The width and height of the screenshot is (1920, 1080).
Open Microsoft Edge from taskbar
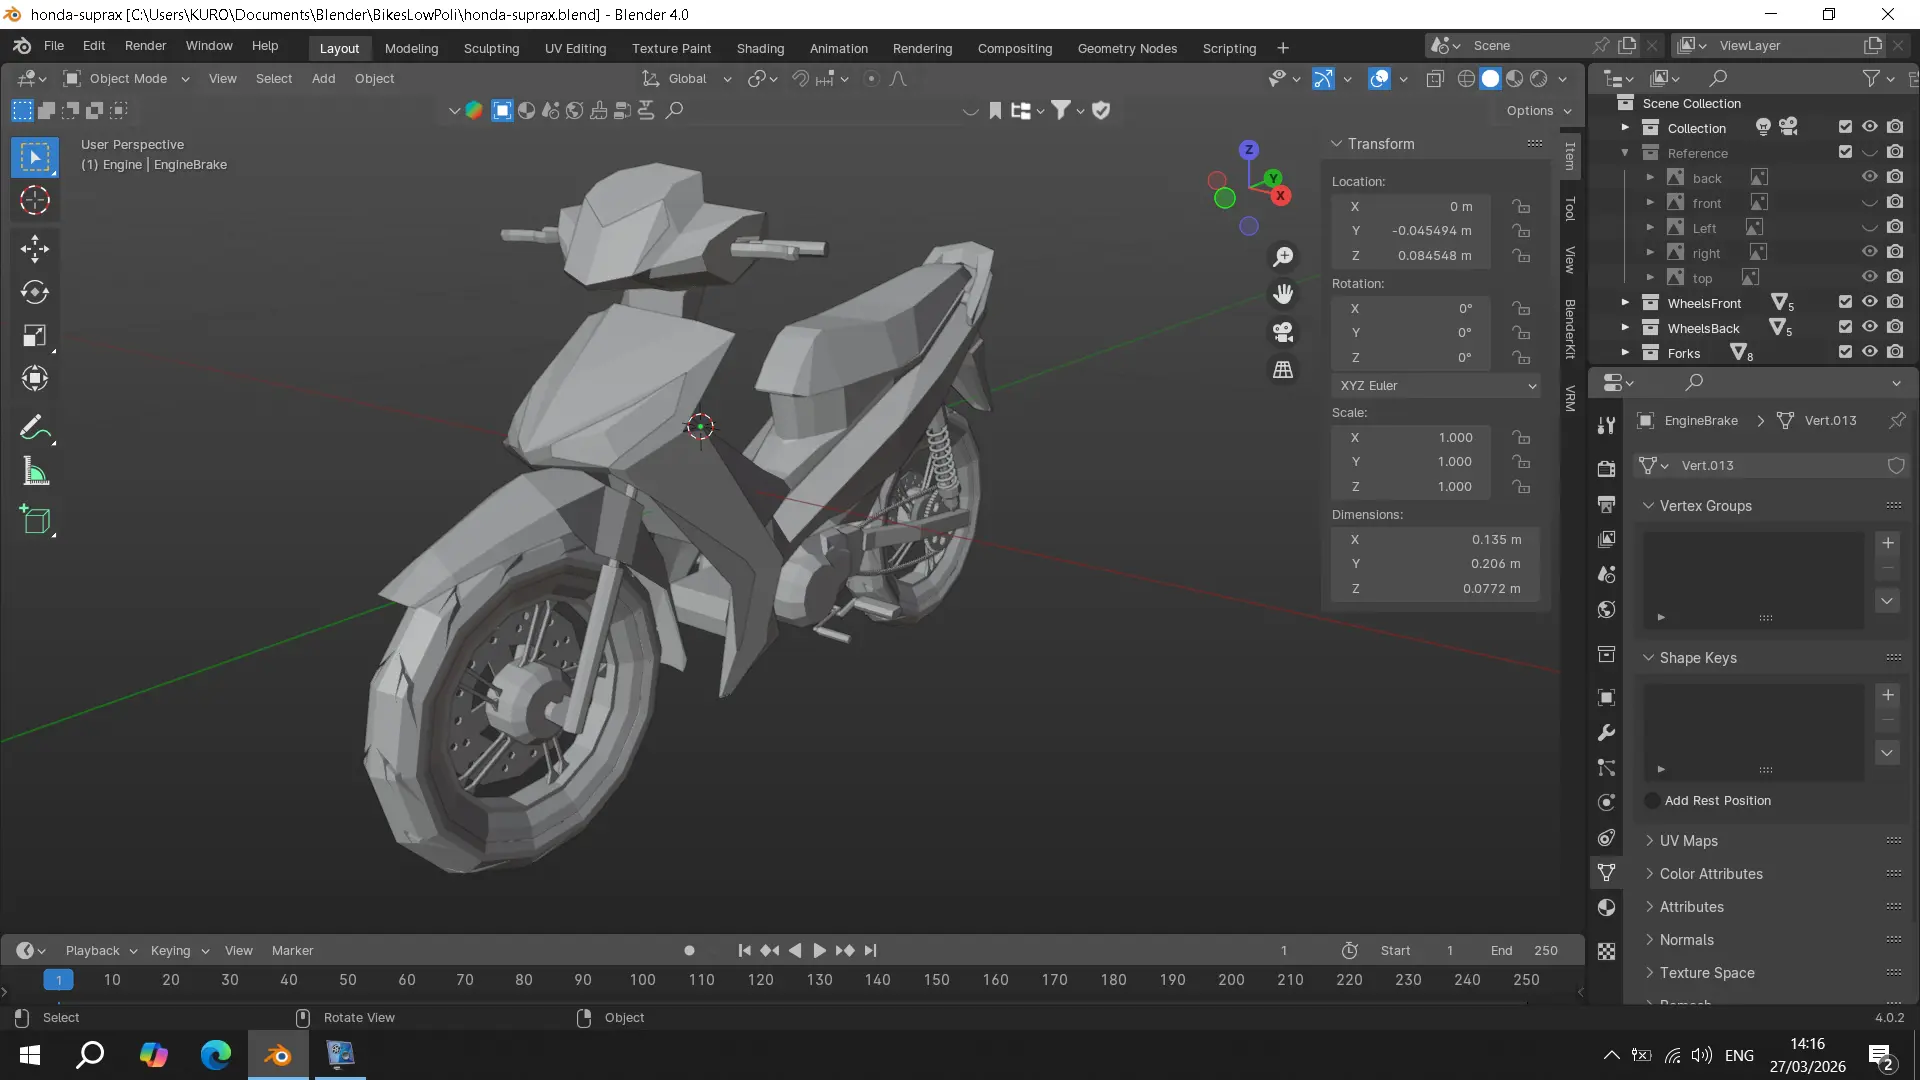(x=216, y=1054)
